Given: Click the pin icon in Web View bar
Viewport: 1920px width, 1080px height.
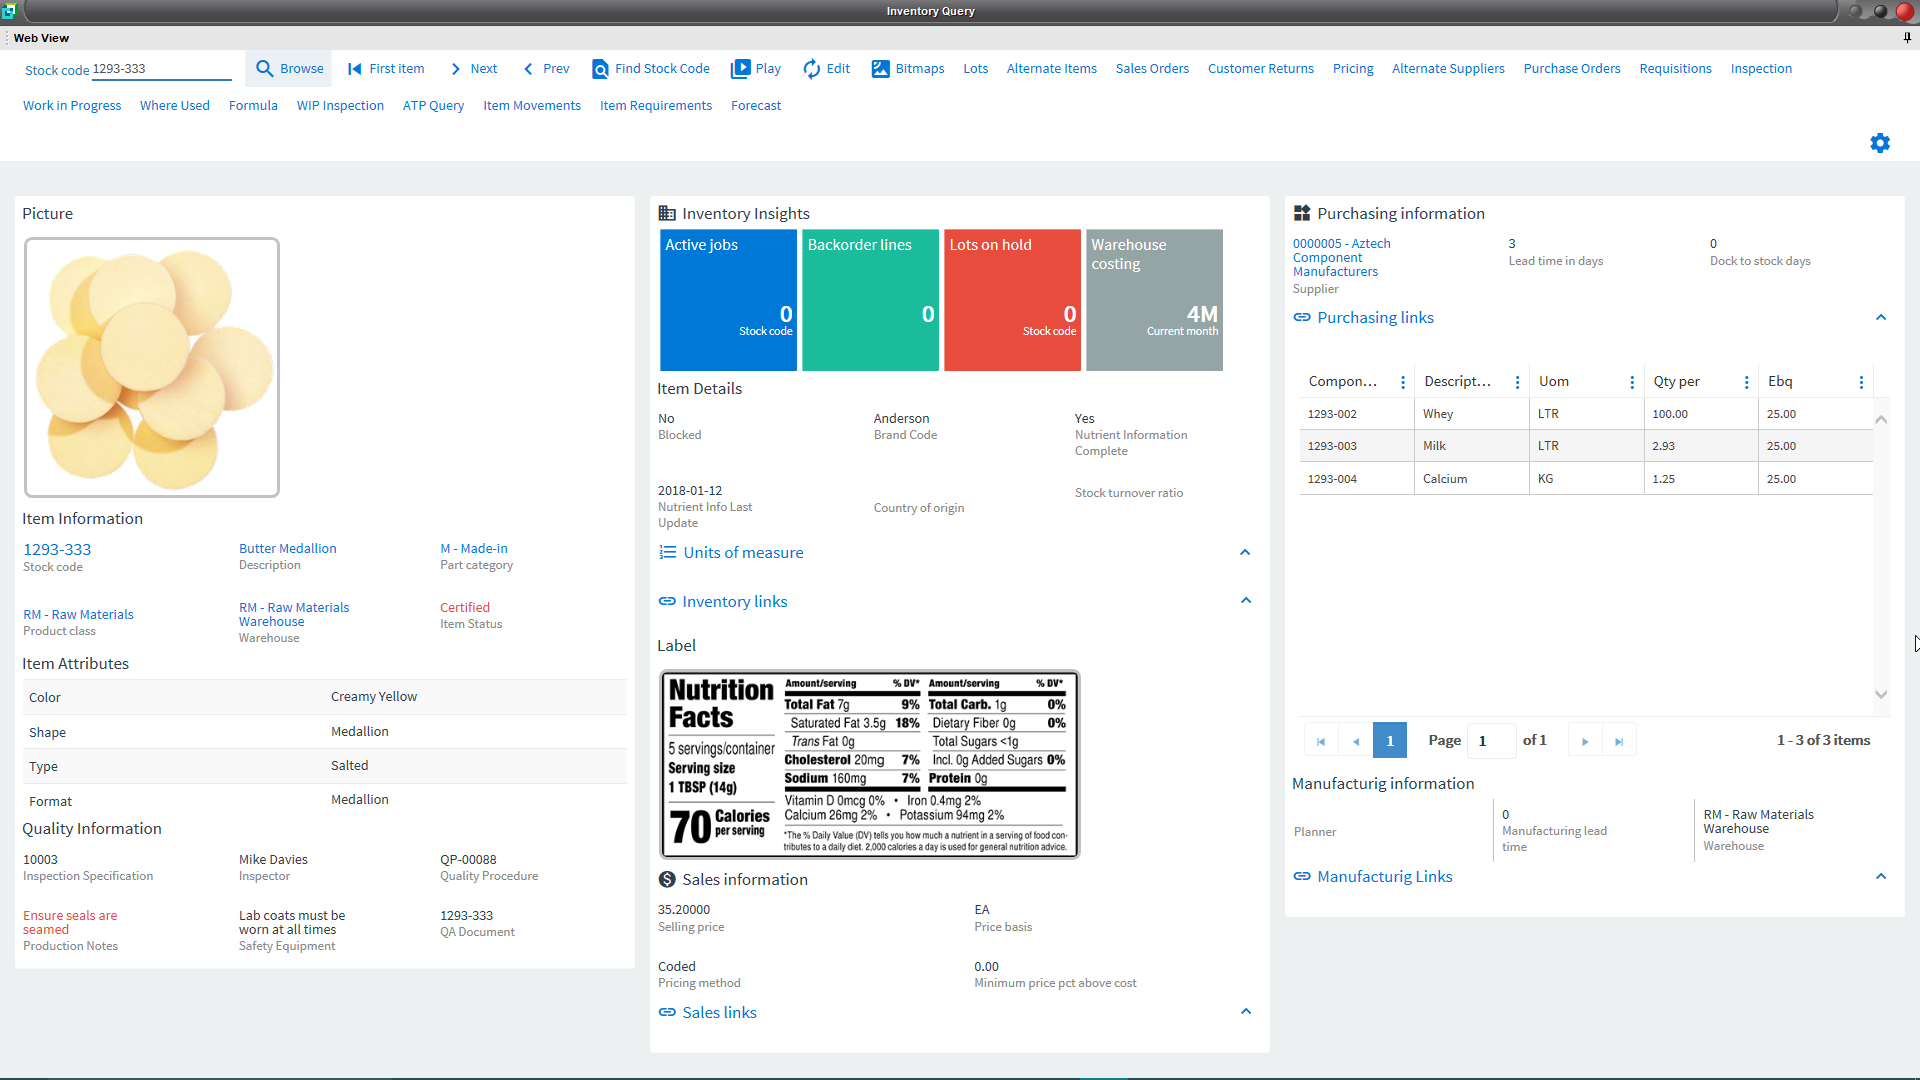Looking at the screenshot, I should [x=1907, y=38].
